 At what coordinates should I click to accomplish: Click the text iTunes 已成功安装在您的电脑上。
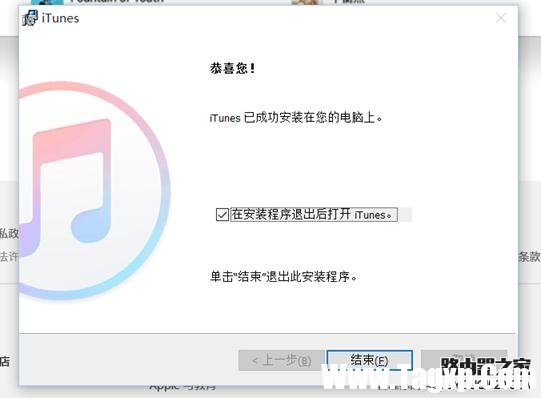(x=296, y=118)
